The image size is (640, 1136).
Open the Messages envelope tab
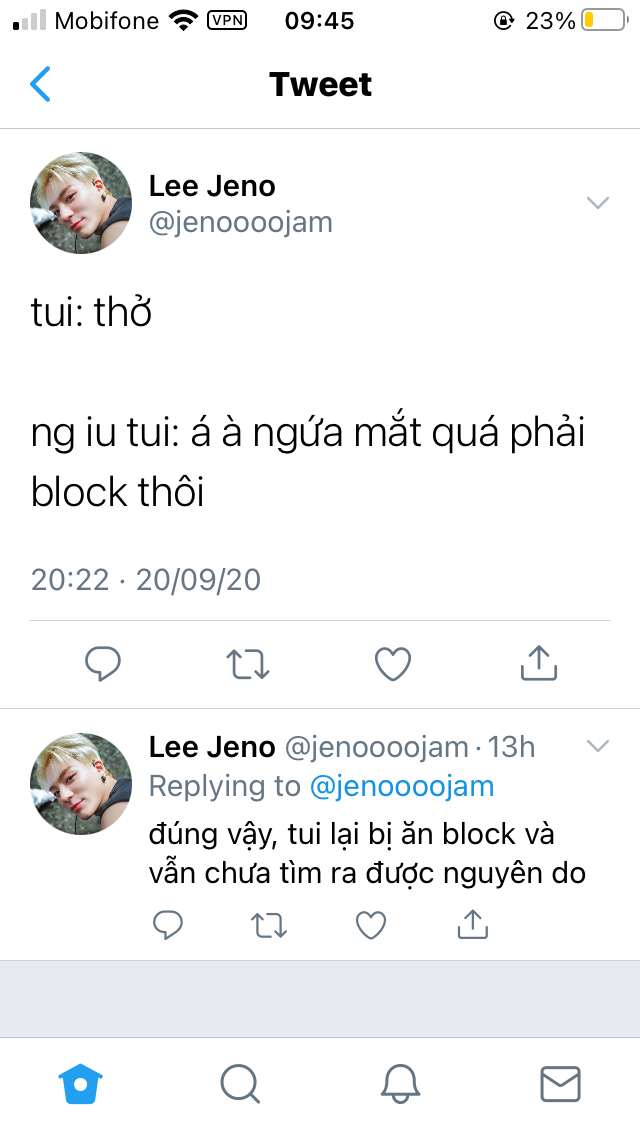[560, 1084]
